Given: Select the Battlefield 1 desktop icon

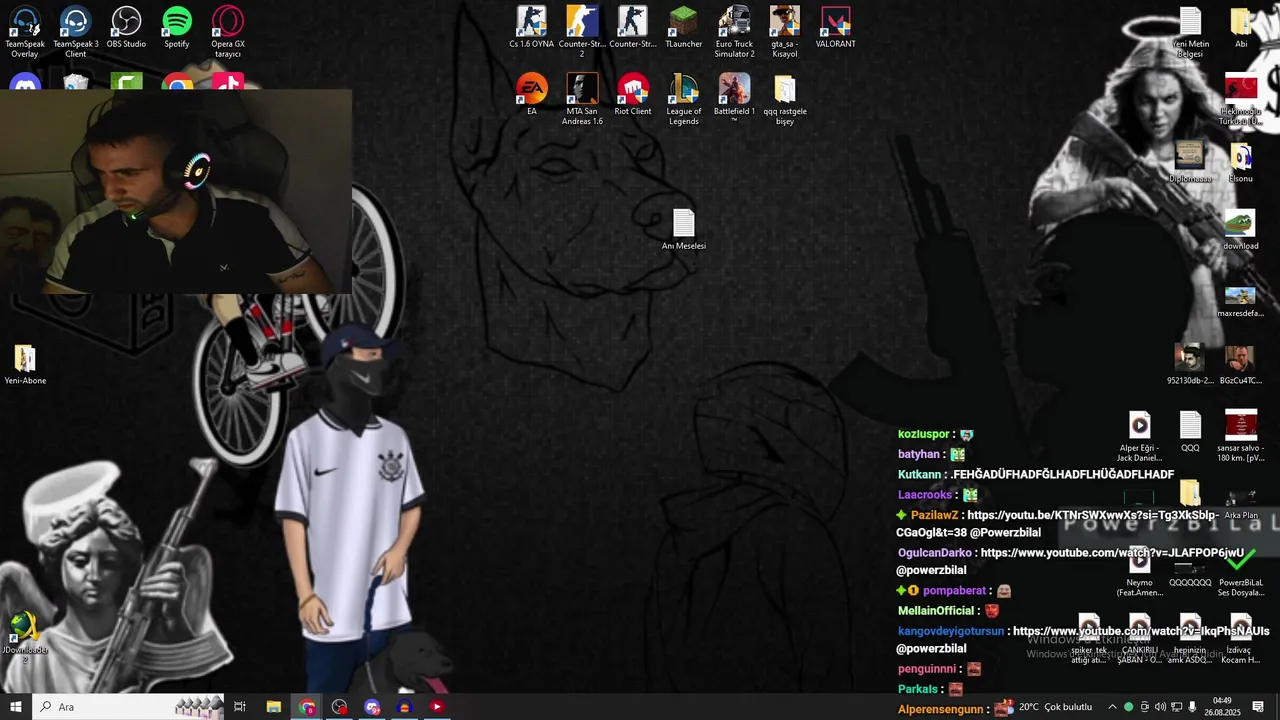Looking at the screenshot, I should [734, 99].
